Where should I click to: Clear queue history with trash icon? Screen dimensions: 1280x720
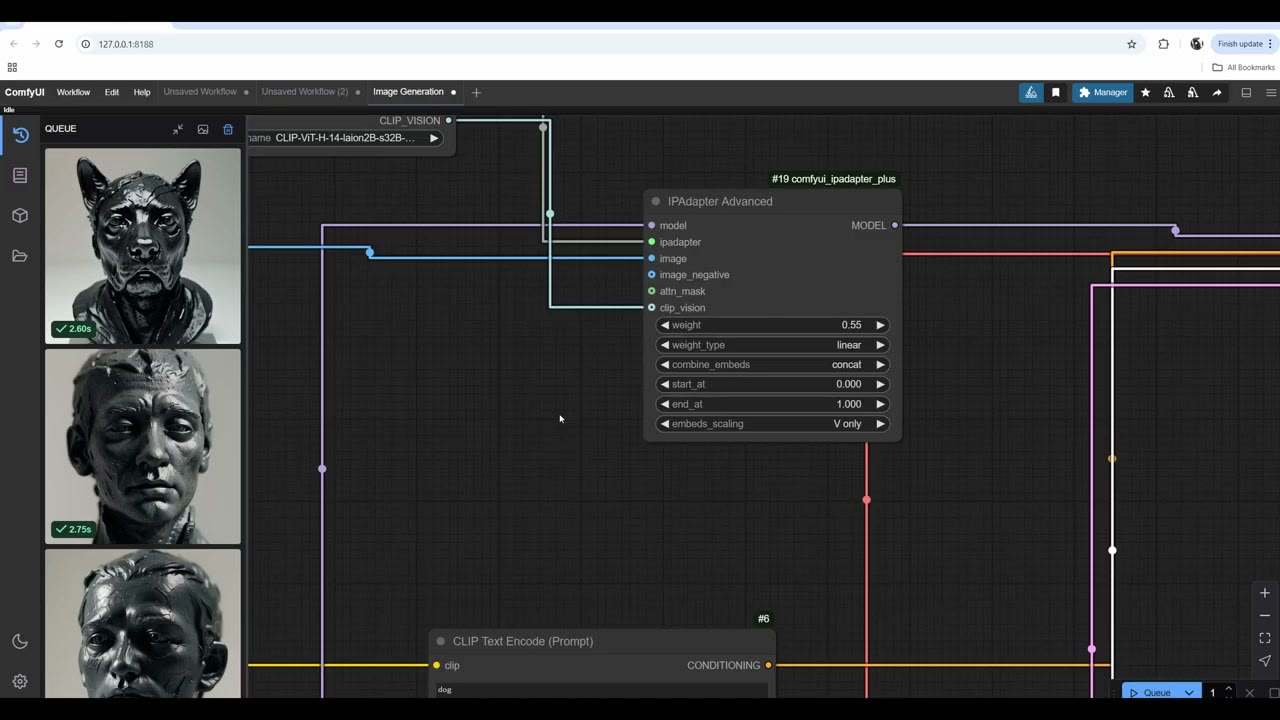click(228, 129)
